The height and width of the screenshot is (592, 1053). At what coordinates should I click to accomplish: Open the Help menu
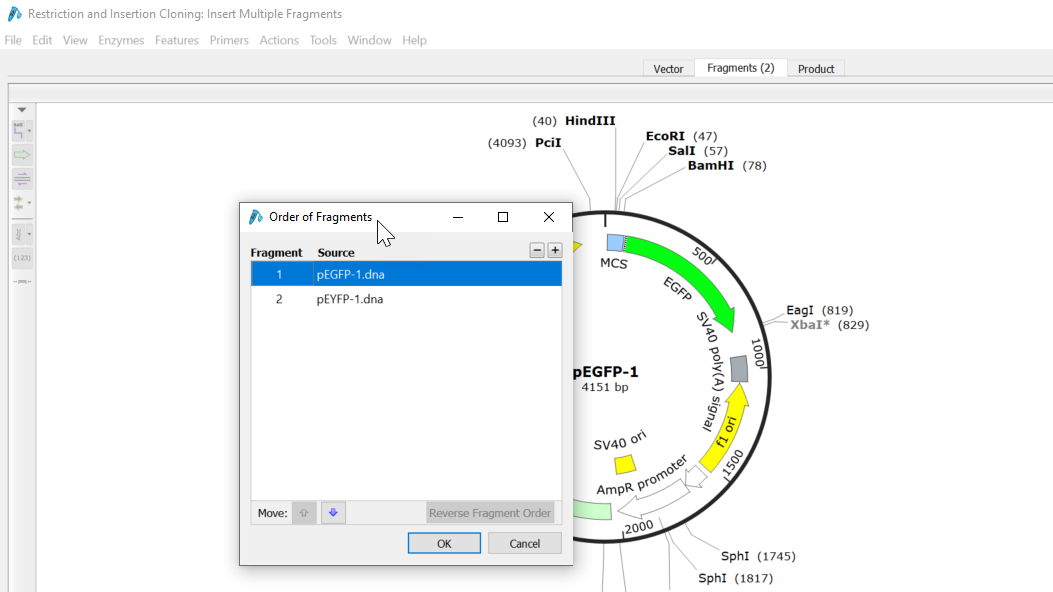click(414, 40)
